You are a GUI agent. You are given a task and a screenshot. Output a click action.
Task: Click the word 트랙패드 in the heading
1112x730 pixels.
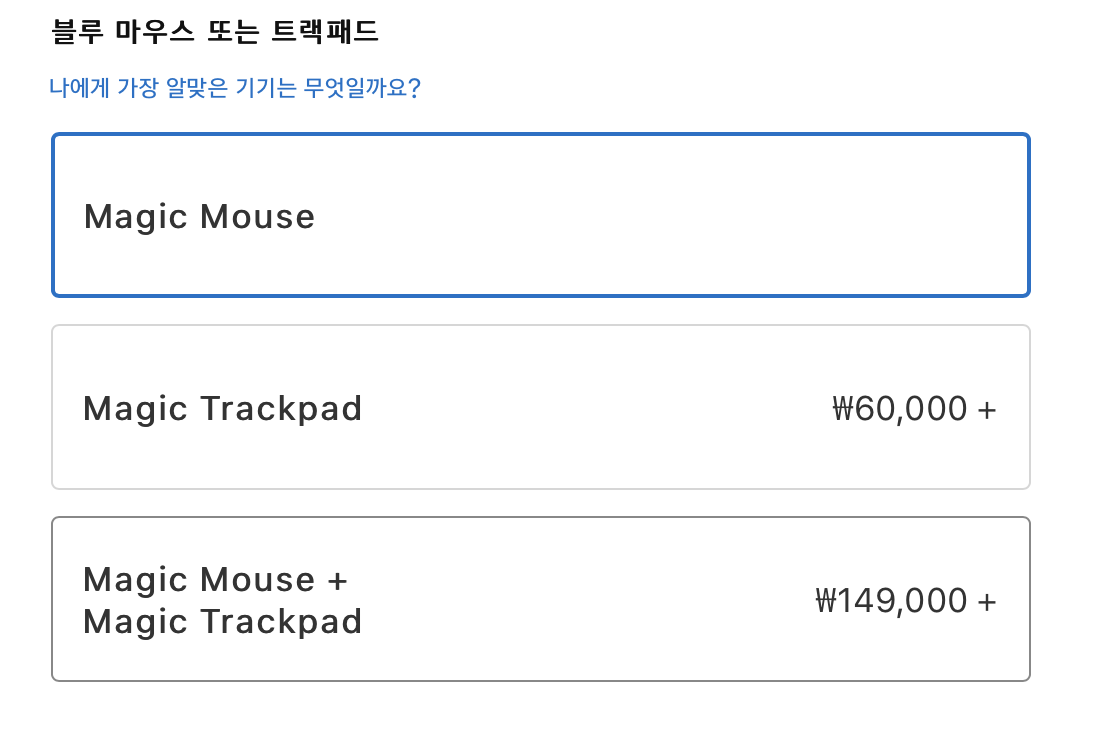(x=325, y=32)
